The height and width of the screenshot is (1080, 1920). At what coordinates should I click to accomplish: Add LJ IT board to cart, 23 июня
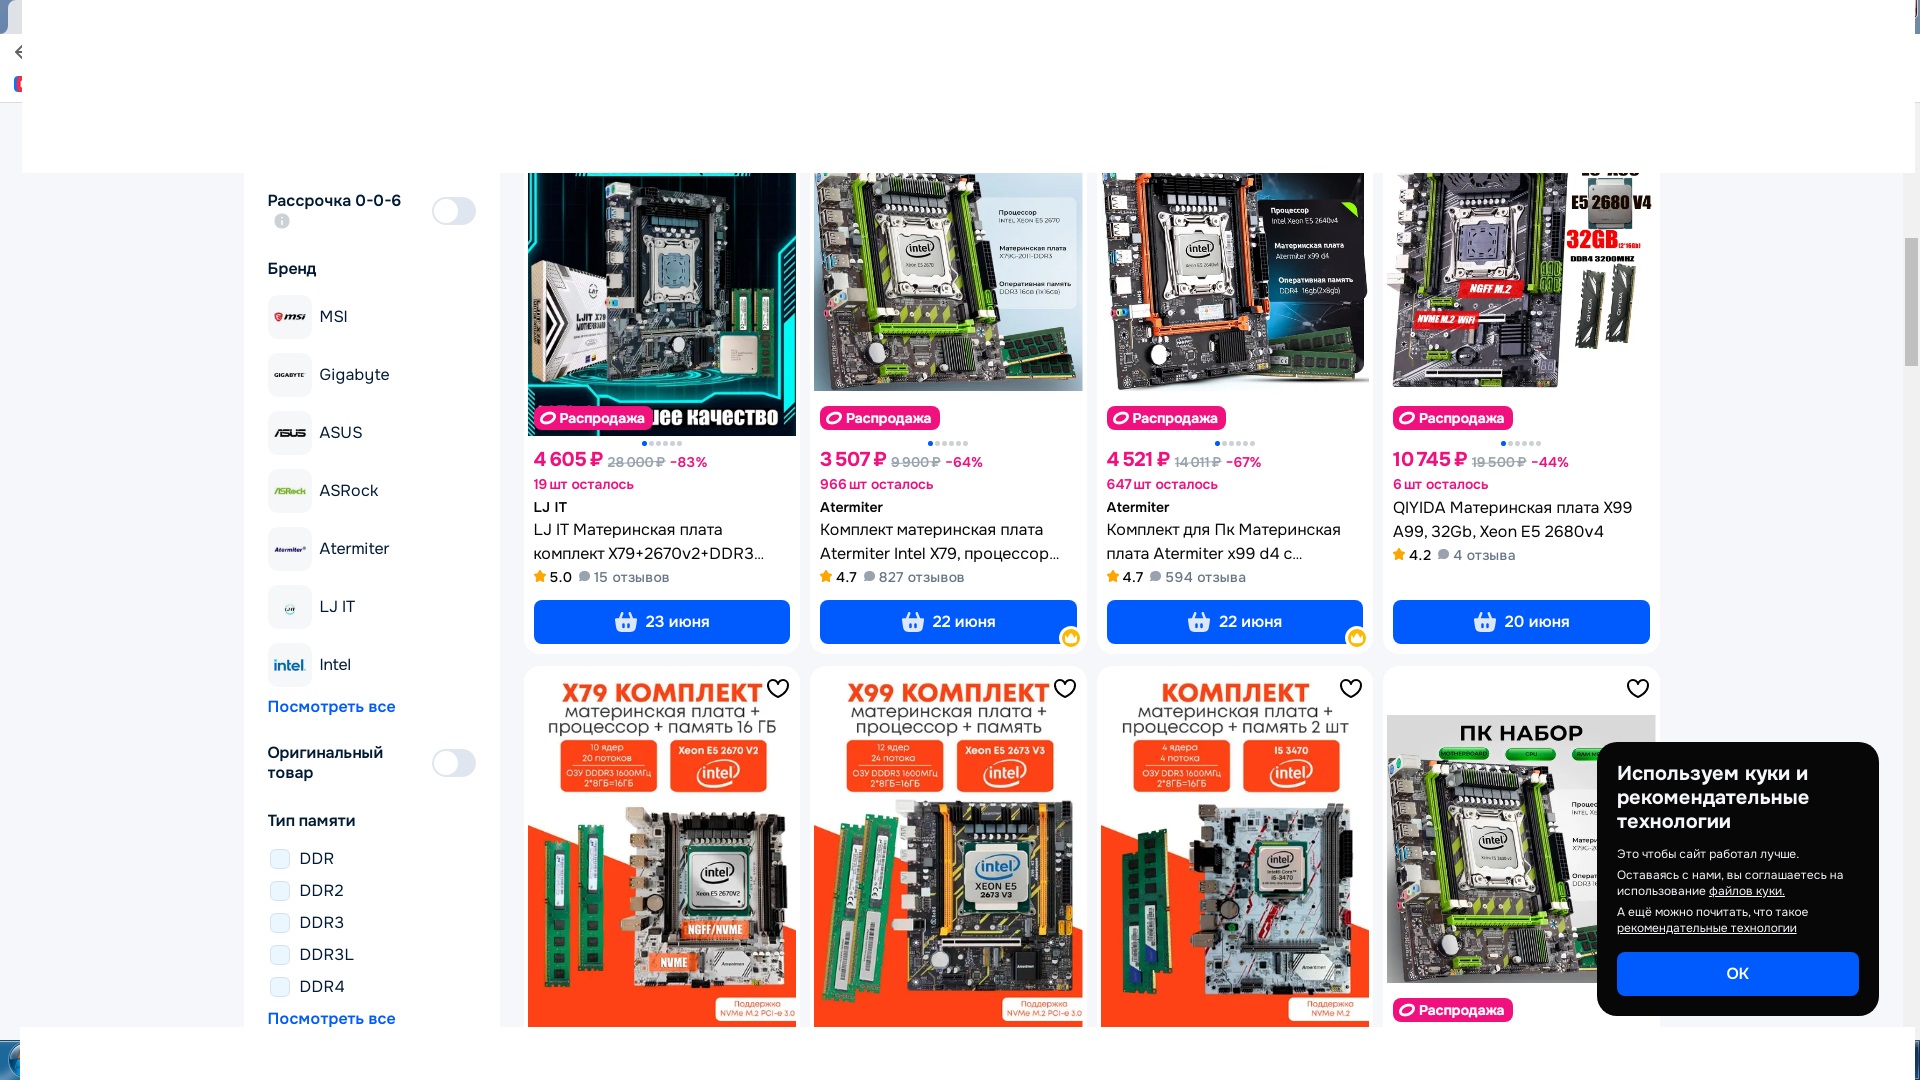coord(662,622)
